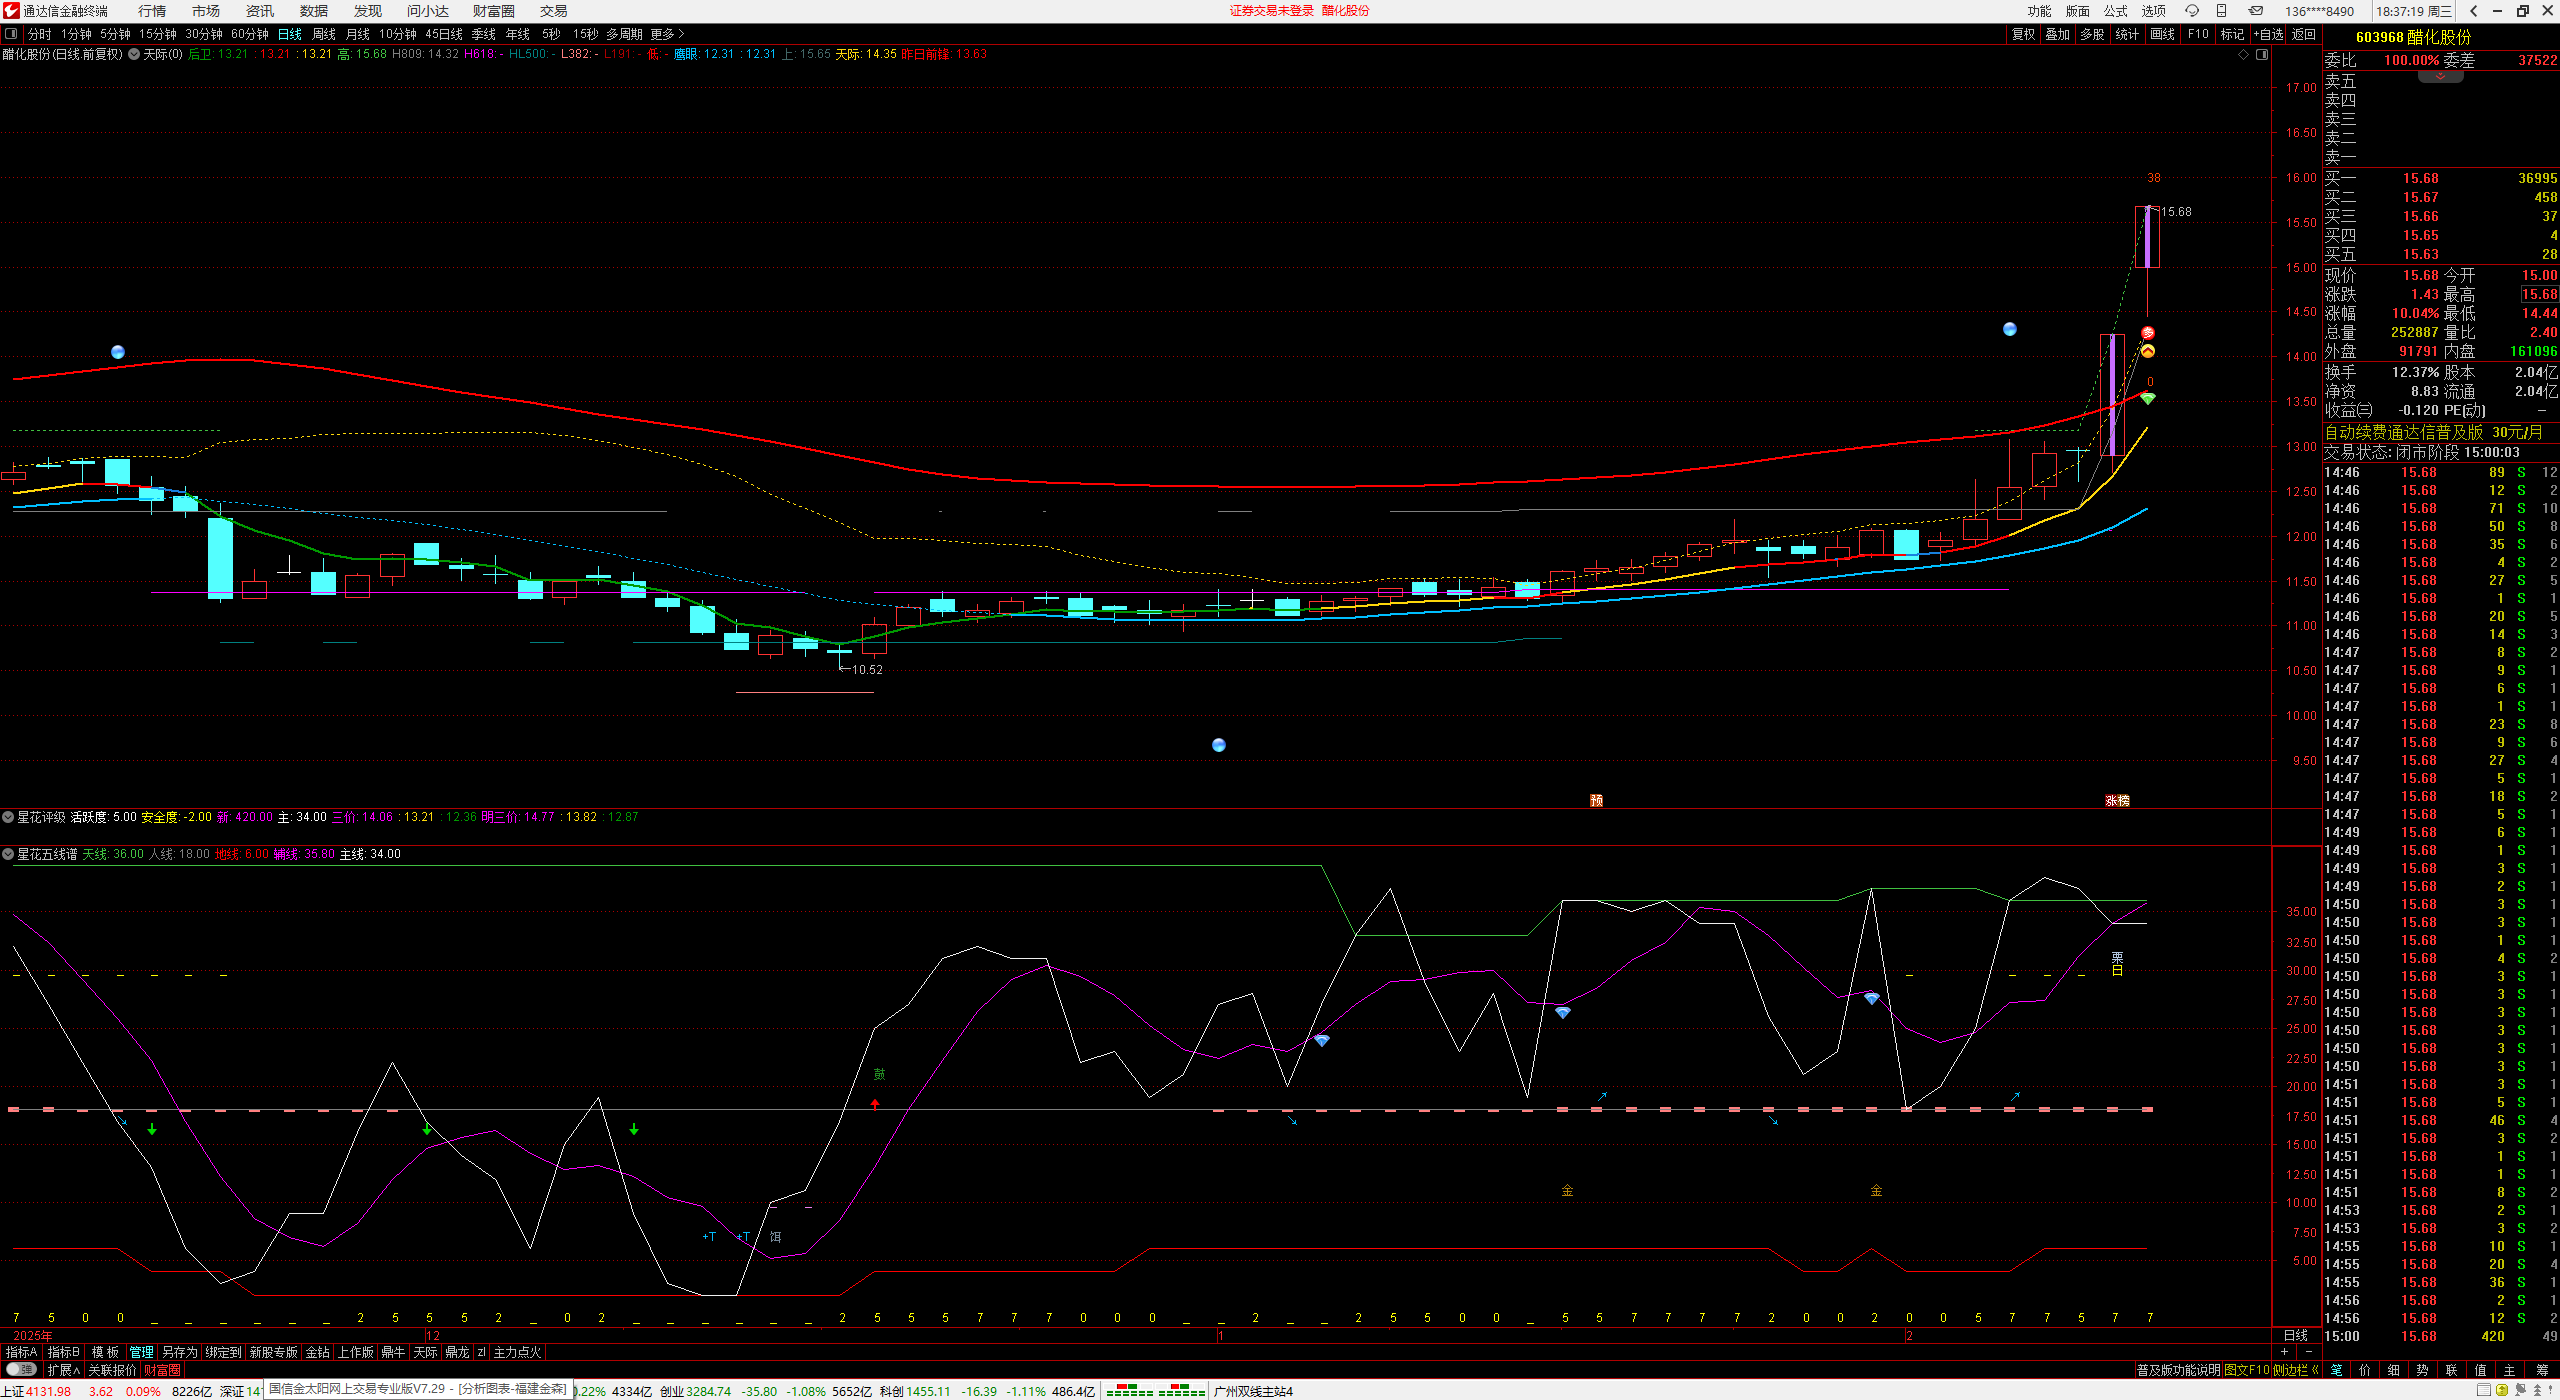The height and width of the screenshot is (1400, 2560).
Task: Click panel layout icon near chart corner
Action: tap(2262, 55)
